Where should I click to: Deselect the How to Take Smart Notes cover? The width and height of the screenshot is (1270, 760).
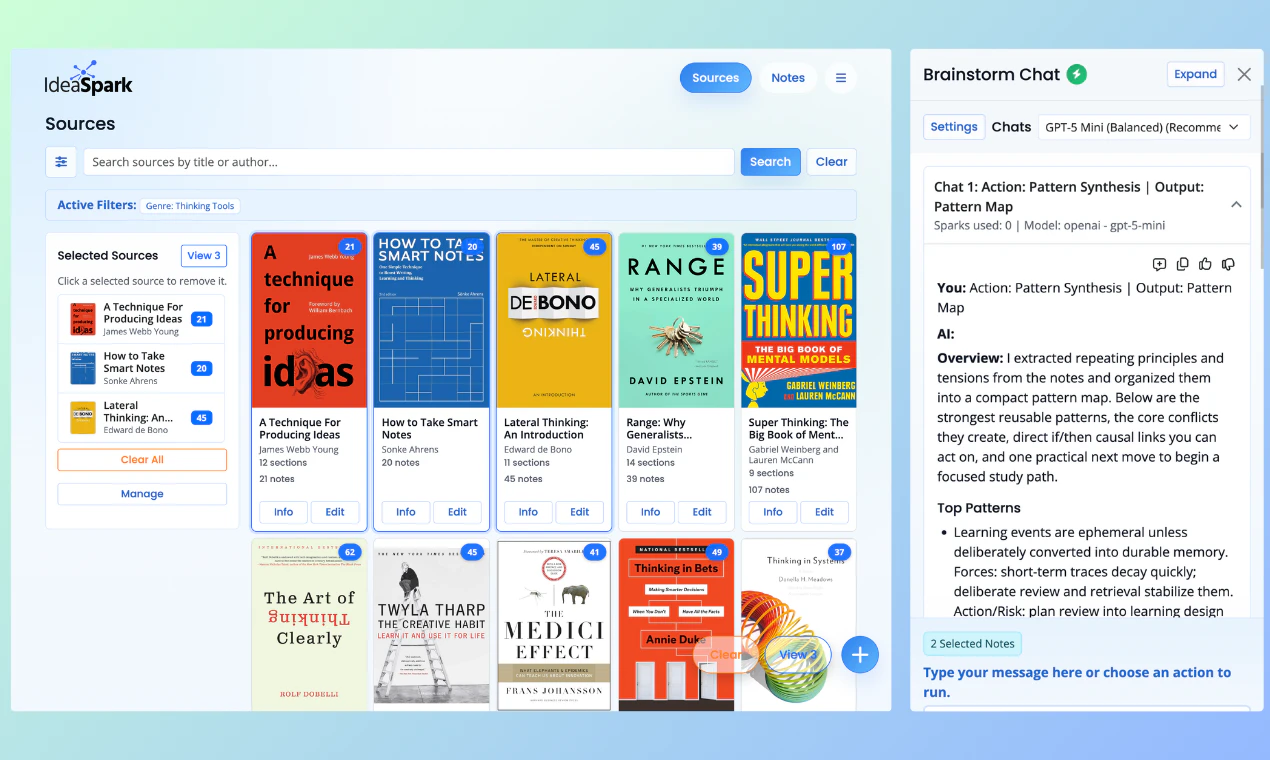pyautogui.click(x=432, y=320)
